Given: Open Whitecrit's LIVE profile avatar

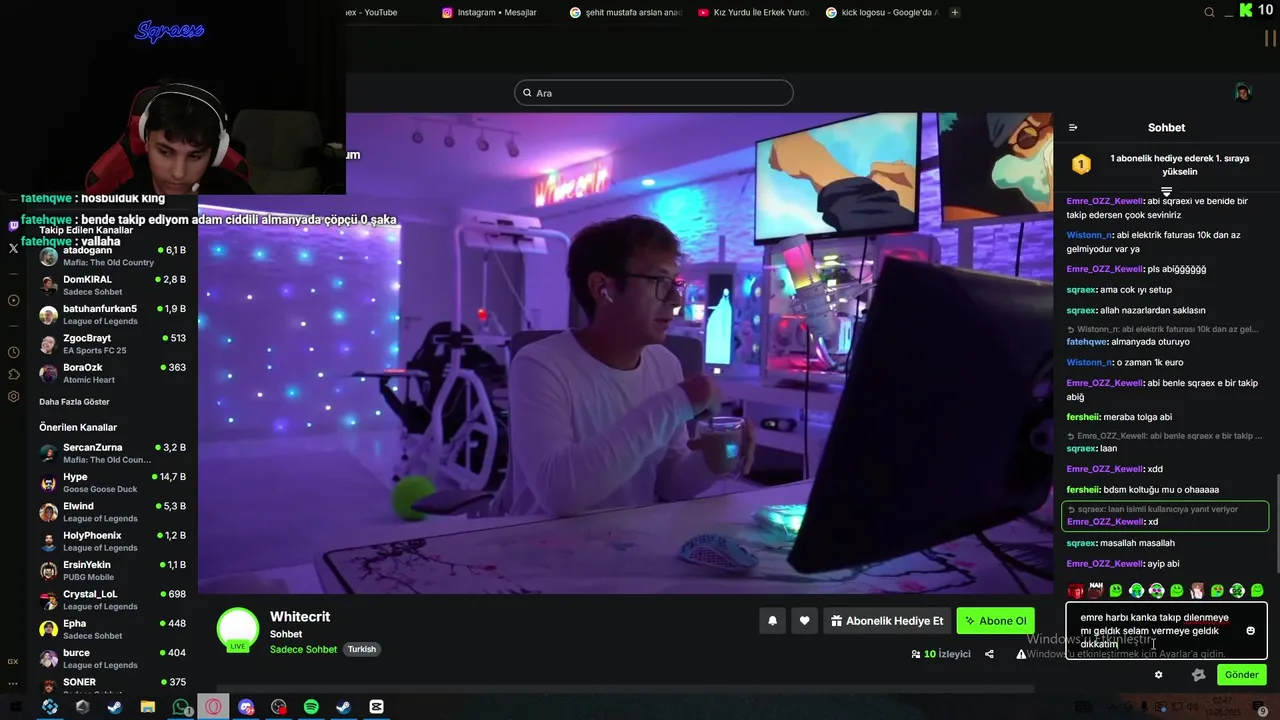Looking at the screenshot, I should (238, 630).
